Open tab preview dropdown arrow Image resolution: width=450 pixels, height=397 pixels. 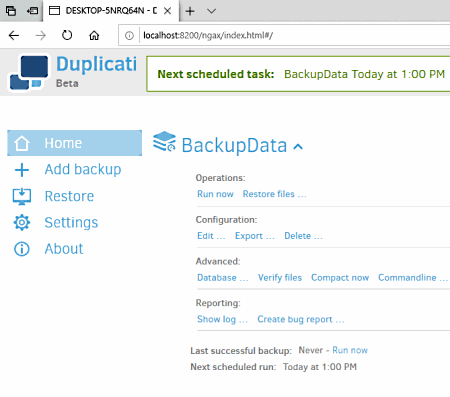tap(211, 11)
